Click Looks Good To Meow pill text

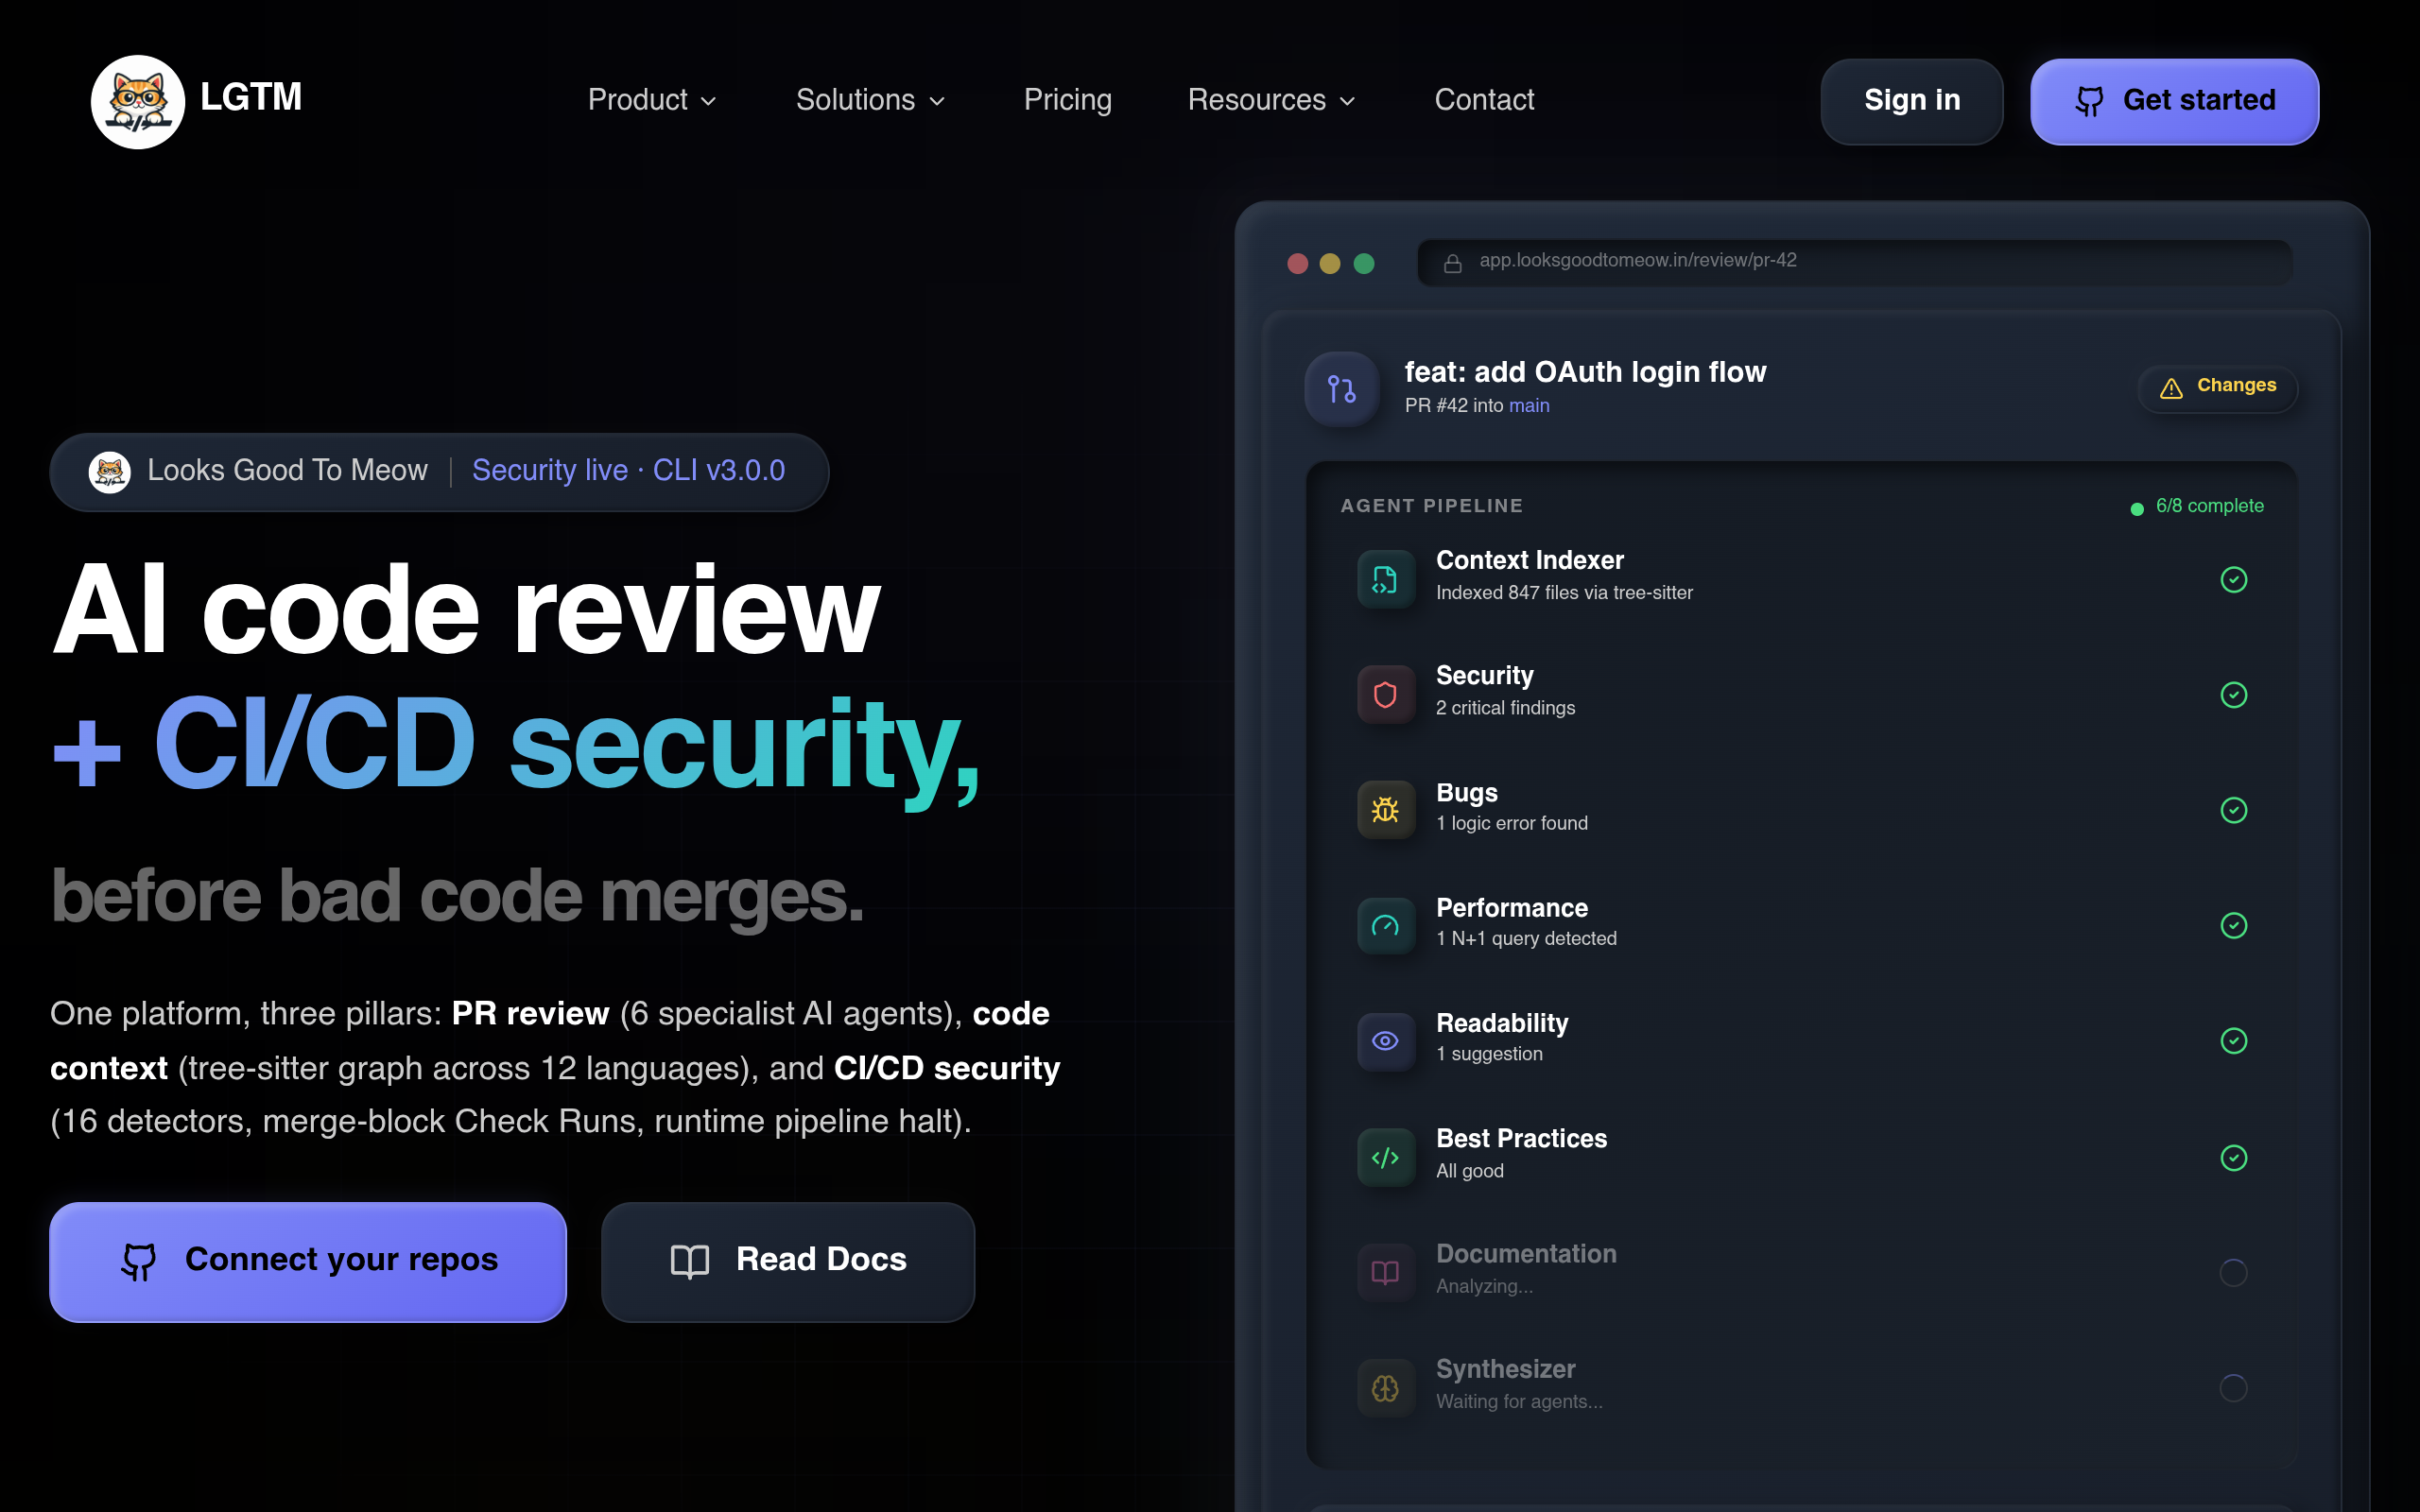click(287, 471)
